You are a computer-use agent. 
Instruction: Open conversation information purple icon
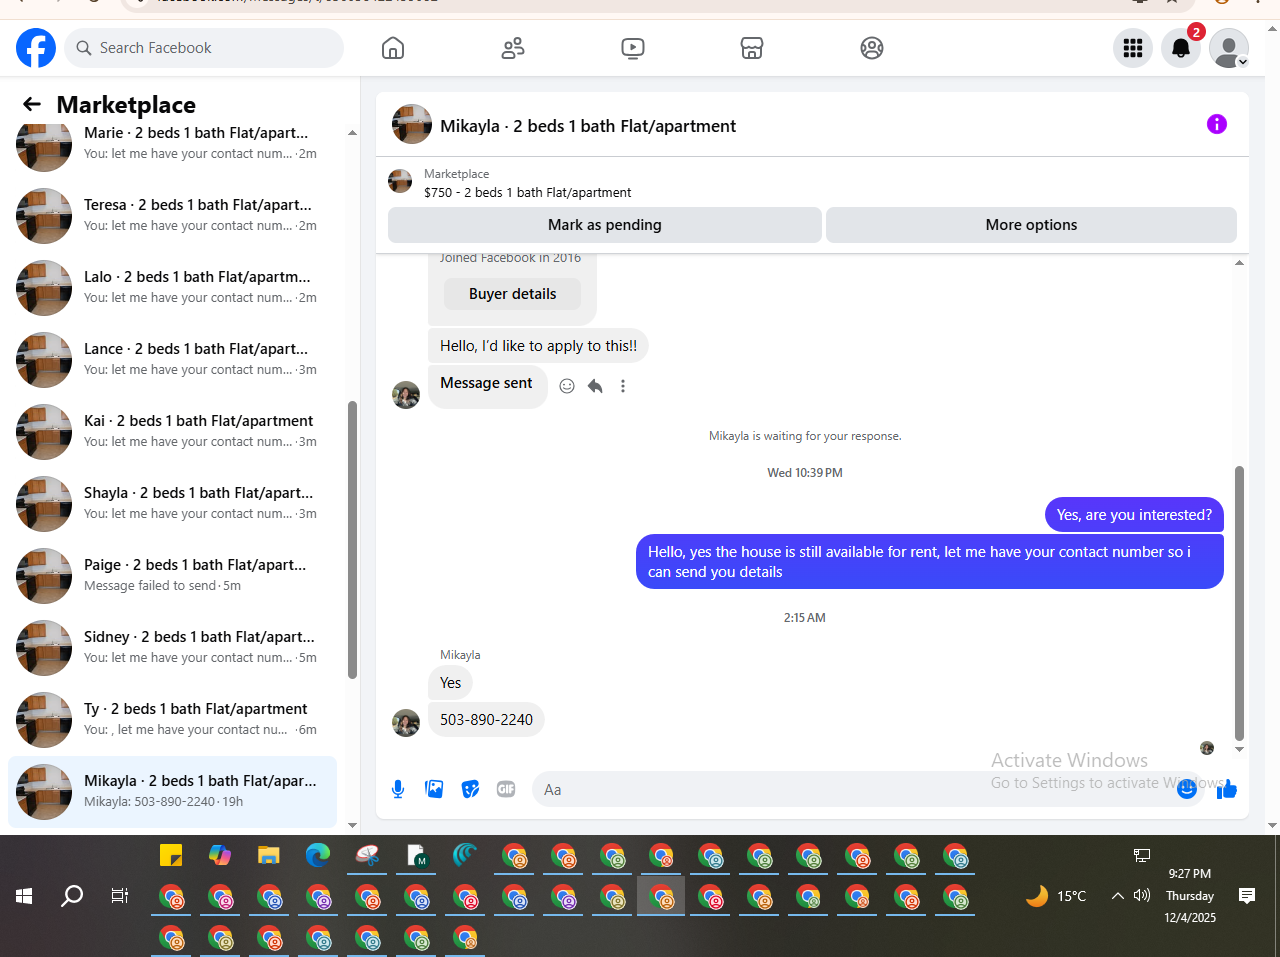click(x=1217, y=124)
